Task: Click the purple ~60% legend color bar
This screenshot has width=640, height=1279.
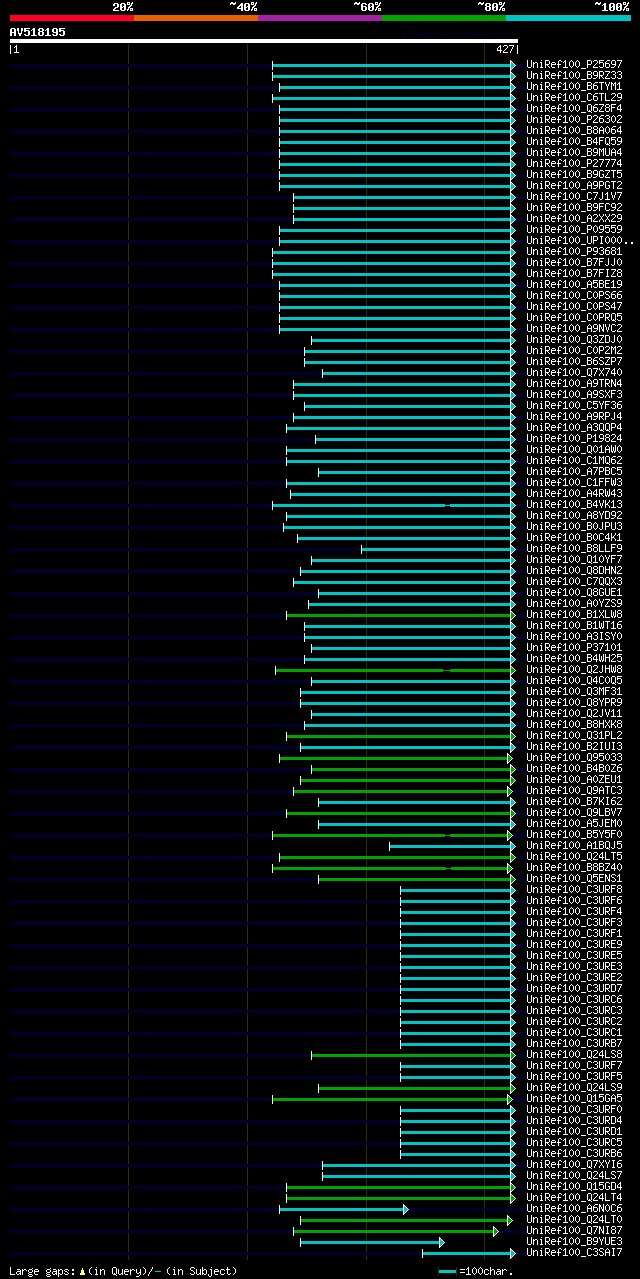Action: tap(320, 18)
